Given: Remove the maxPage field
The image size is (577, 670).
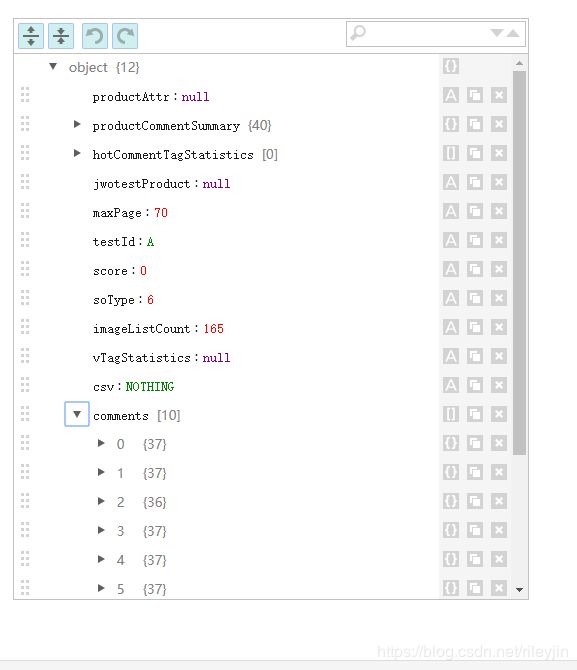Looking at the screenshot, I should [x=498, y=211].
